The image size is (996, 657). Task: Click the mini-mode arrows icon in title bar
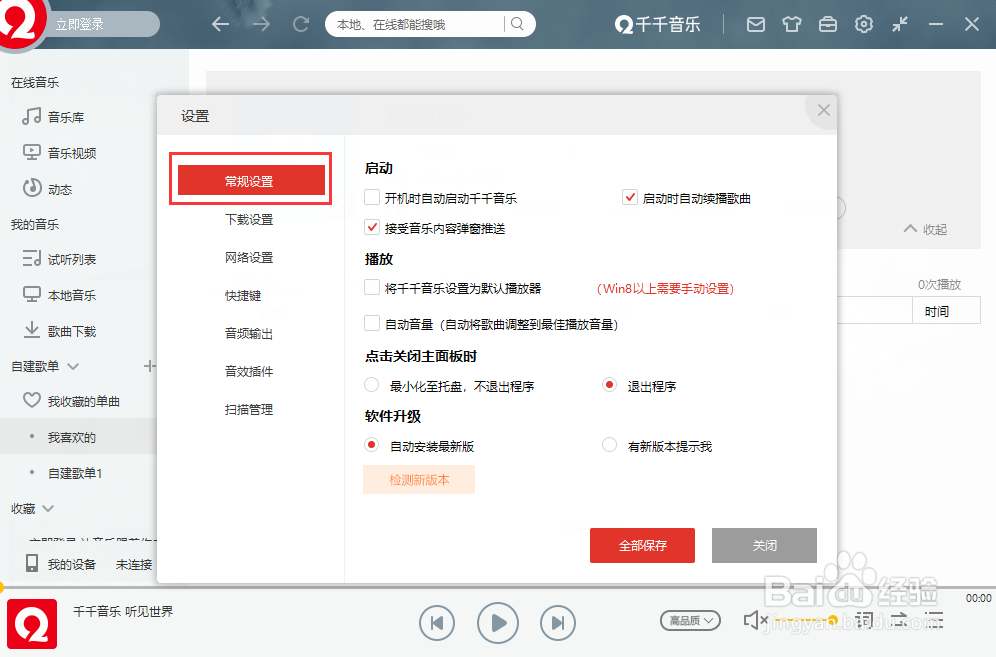899,23
